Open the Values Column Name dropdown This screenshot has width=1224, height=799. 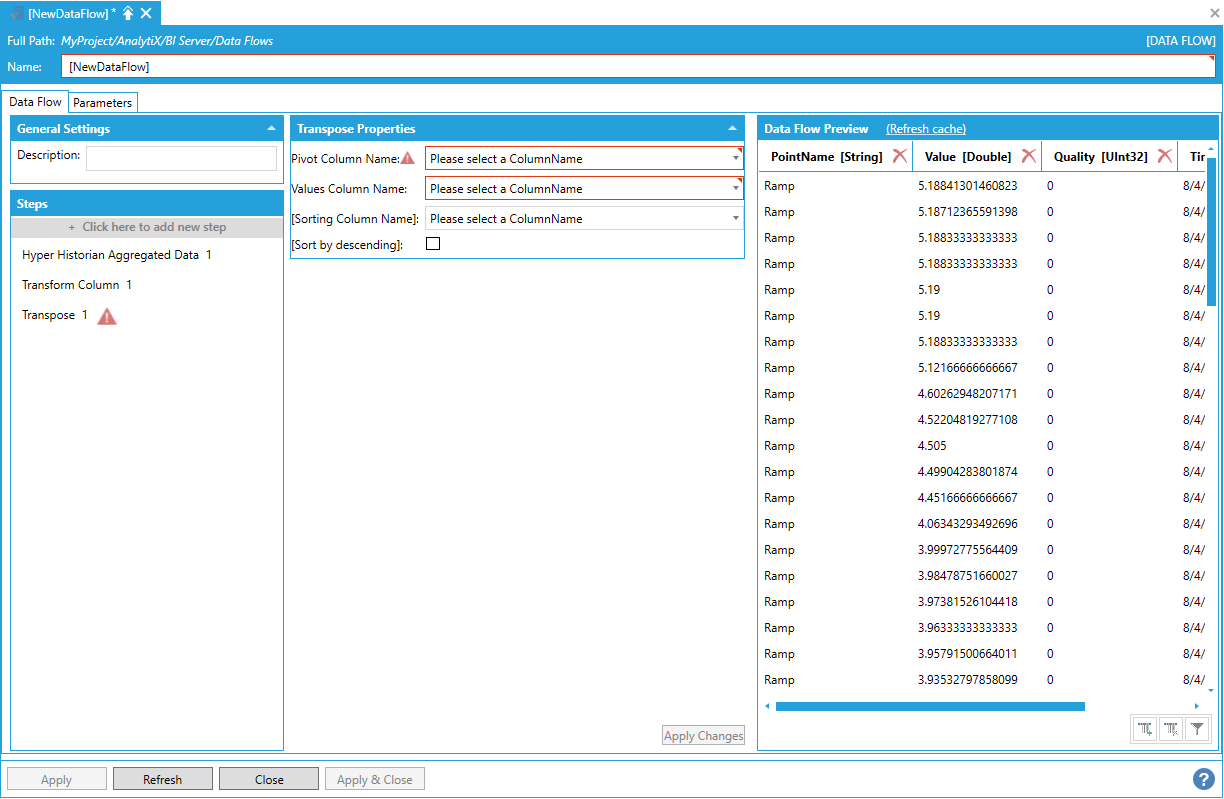click(736, 189)
